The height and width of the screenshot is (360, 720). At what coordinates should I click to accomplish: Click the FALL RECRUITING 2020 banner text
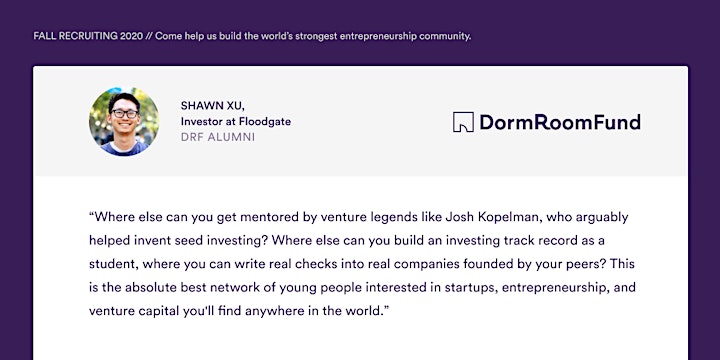click(x=88, y=36)
